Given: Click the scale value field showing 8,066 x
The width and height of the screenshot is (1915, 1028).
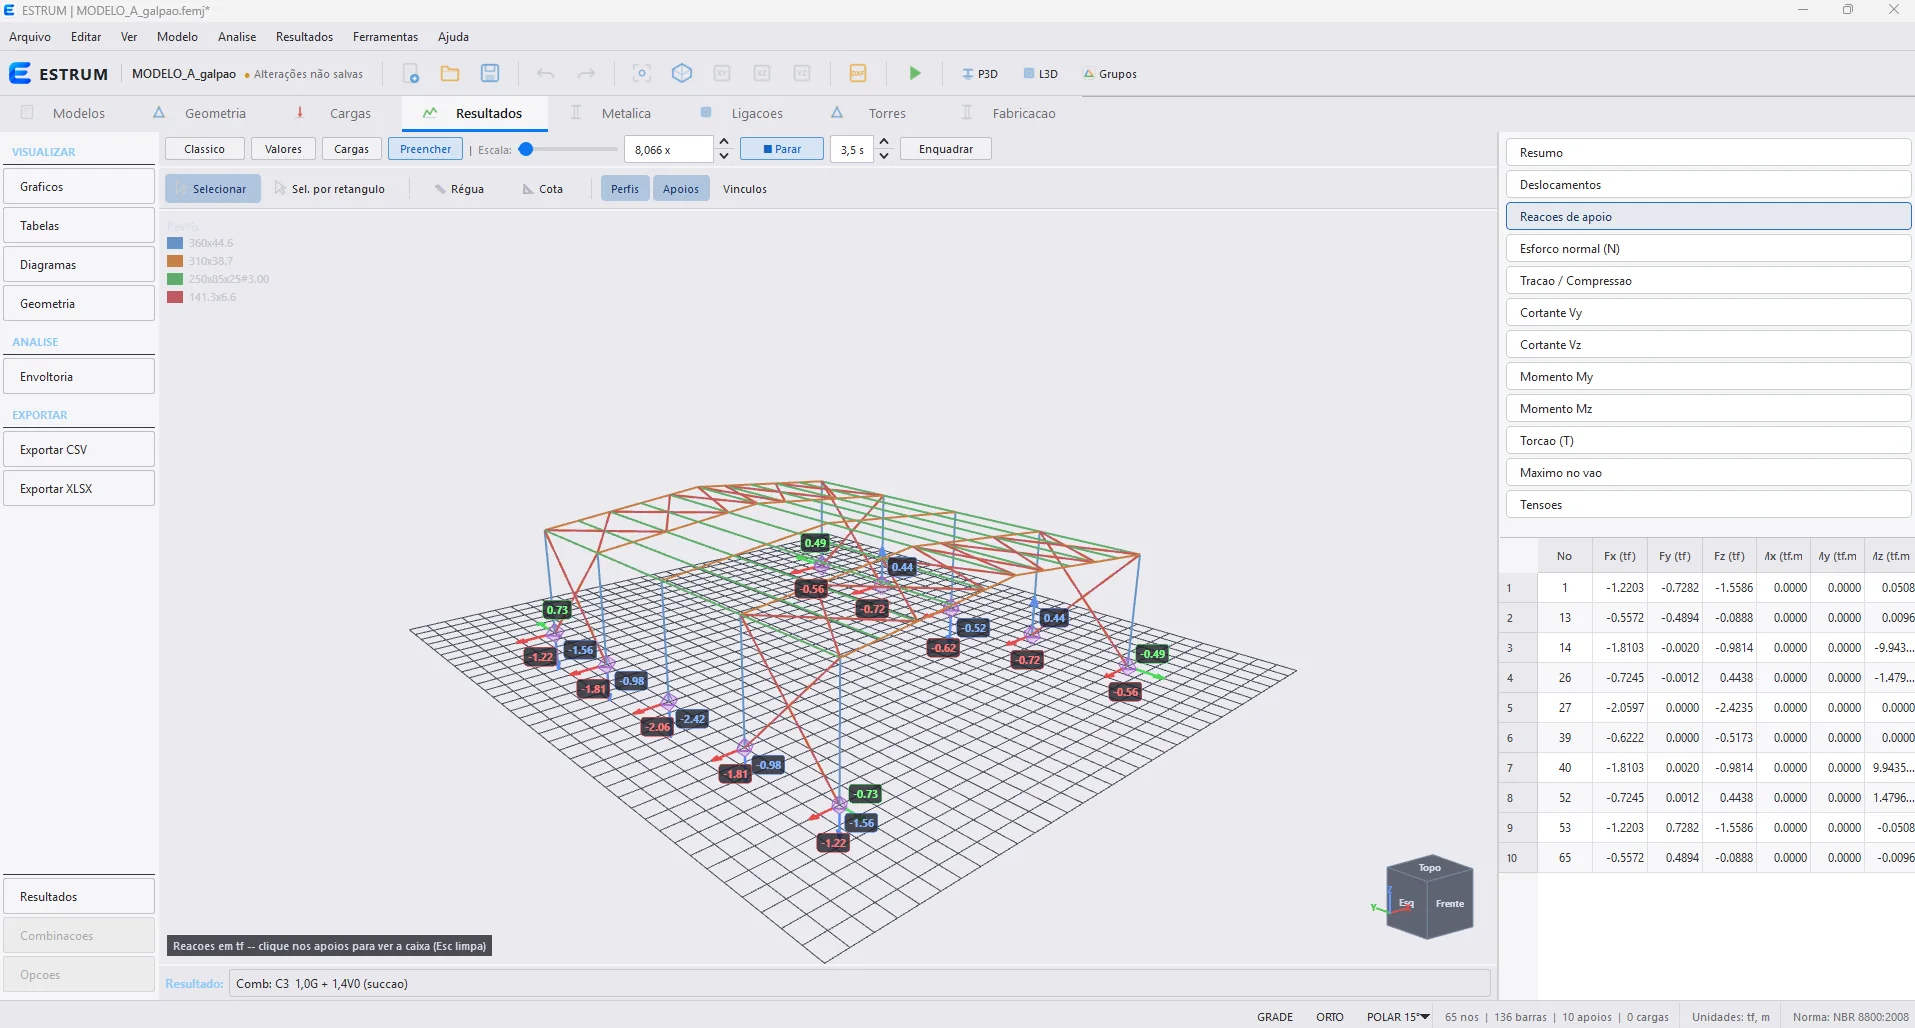Looking at the screenshot, I should pyautogui.click(x=670, y=150).
